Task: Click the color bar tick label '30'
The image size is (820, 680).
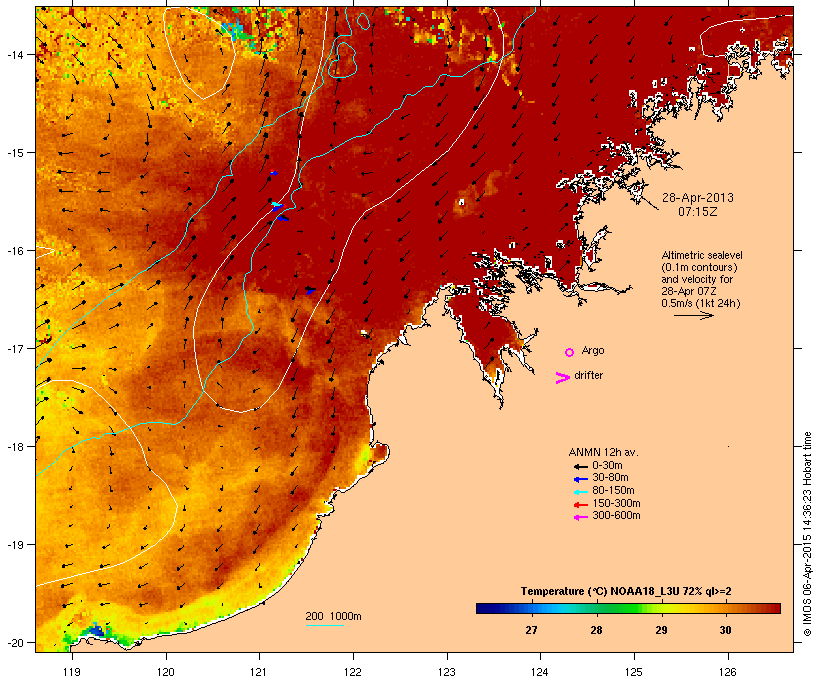Action: click(725, 630)
